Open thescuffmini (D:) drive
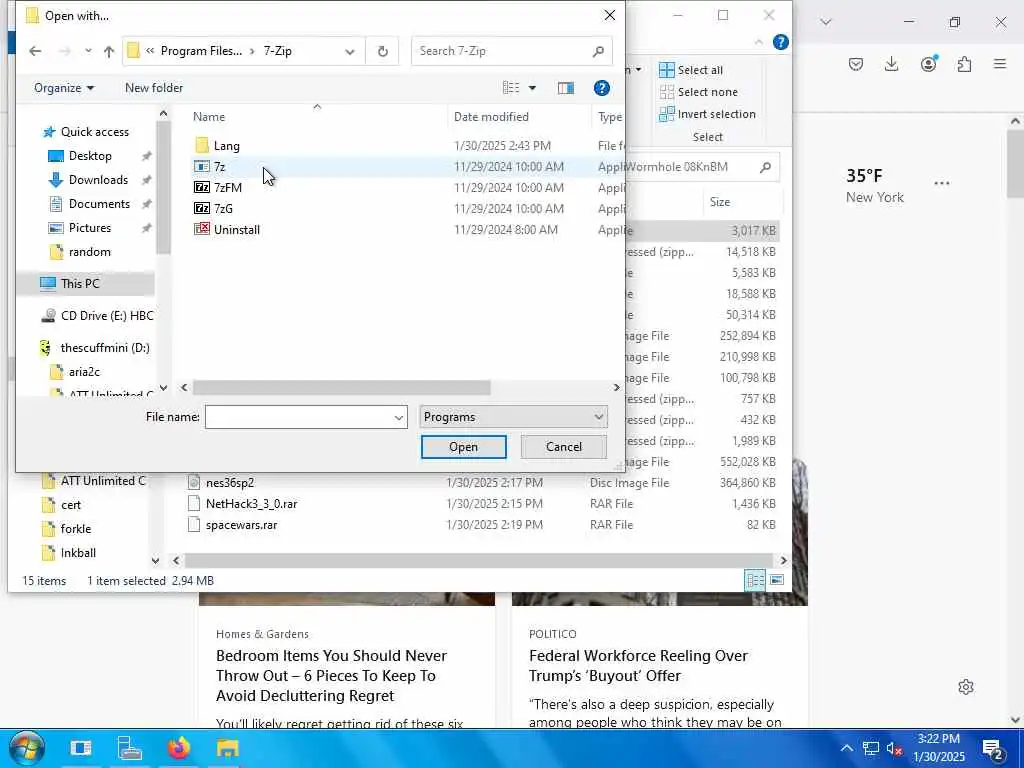1024x768 pixels. (95, 347)
